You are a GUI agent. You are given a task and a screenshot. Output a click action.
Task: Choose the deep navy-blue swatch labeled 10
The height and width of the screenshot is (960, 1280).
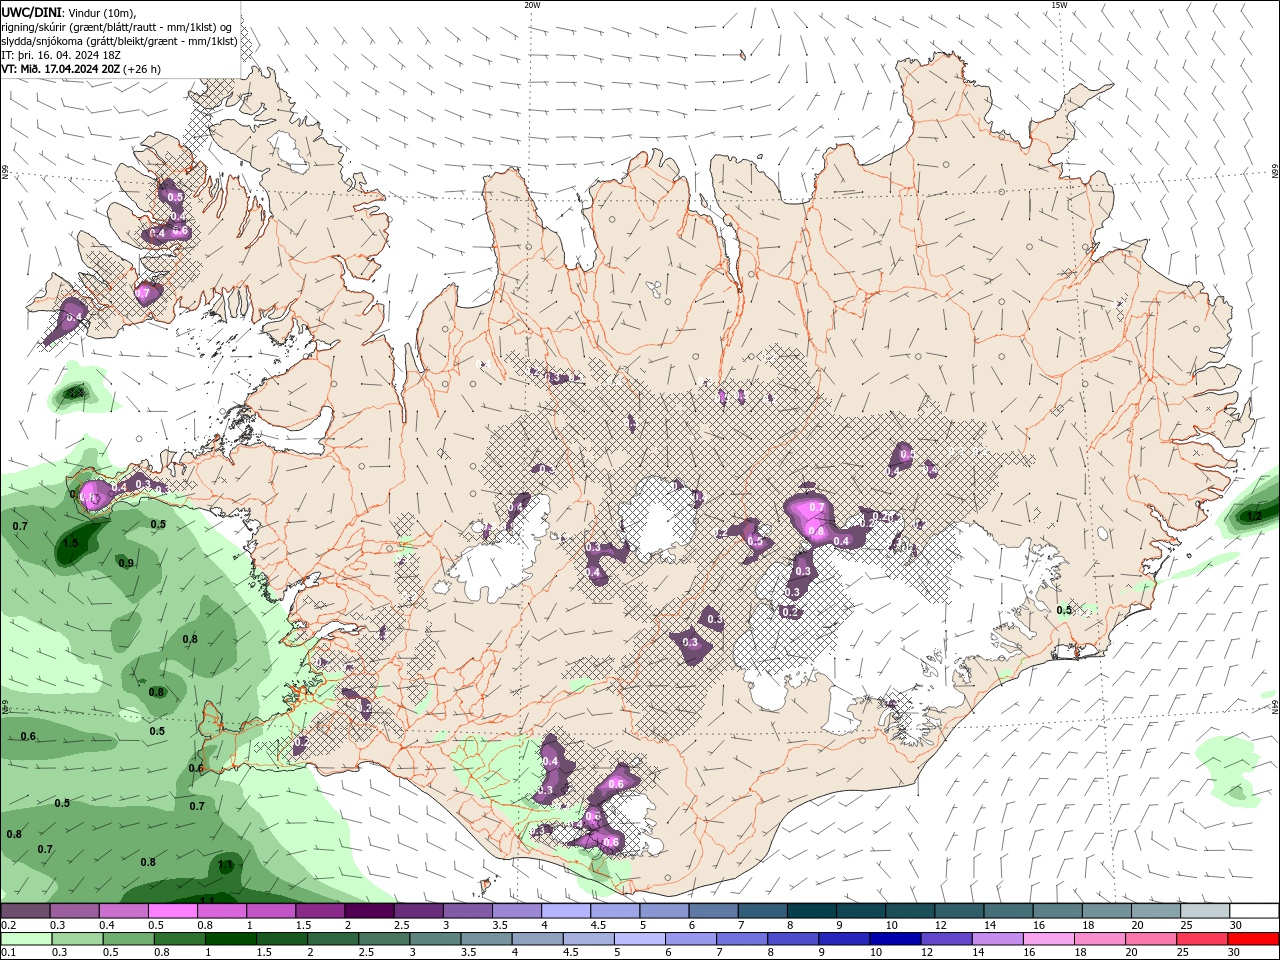pos(894,939)
